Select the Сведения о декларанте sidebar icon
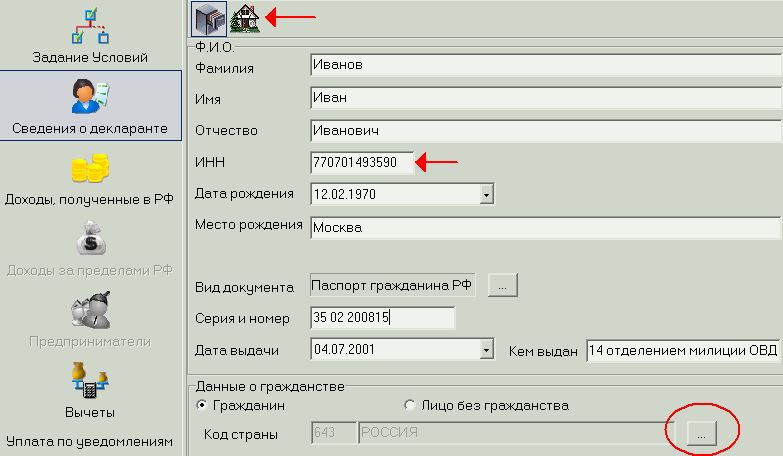783x456 pixels. 90,96
